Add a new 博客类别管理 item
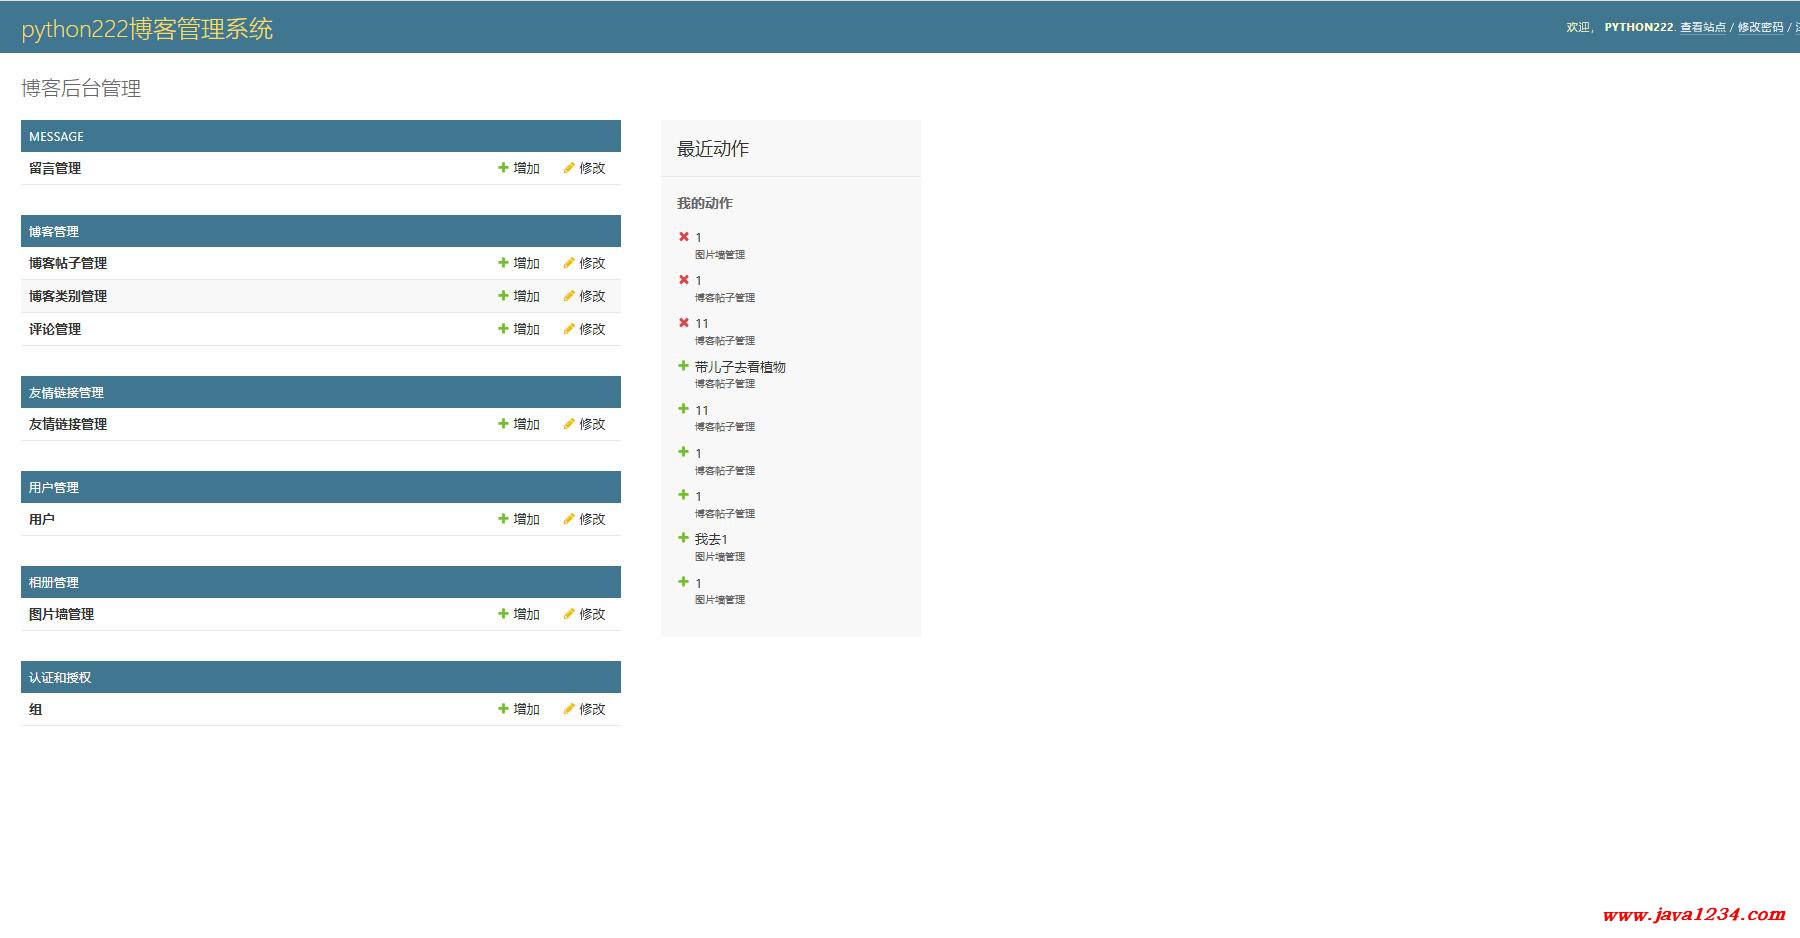 [519, 296]
